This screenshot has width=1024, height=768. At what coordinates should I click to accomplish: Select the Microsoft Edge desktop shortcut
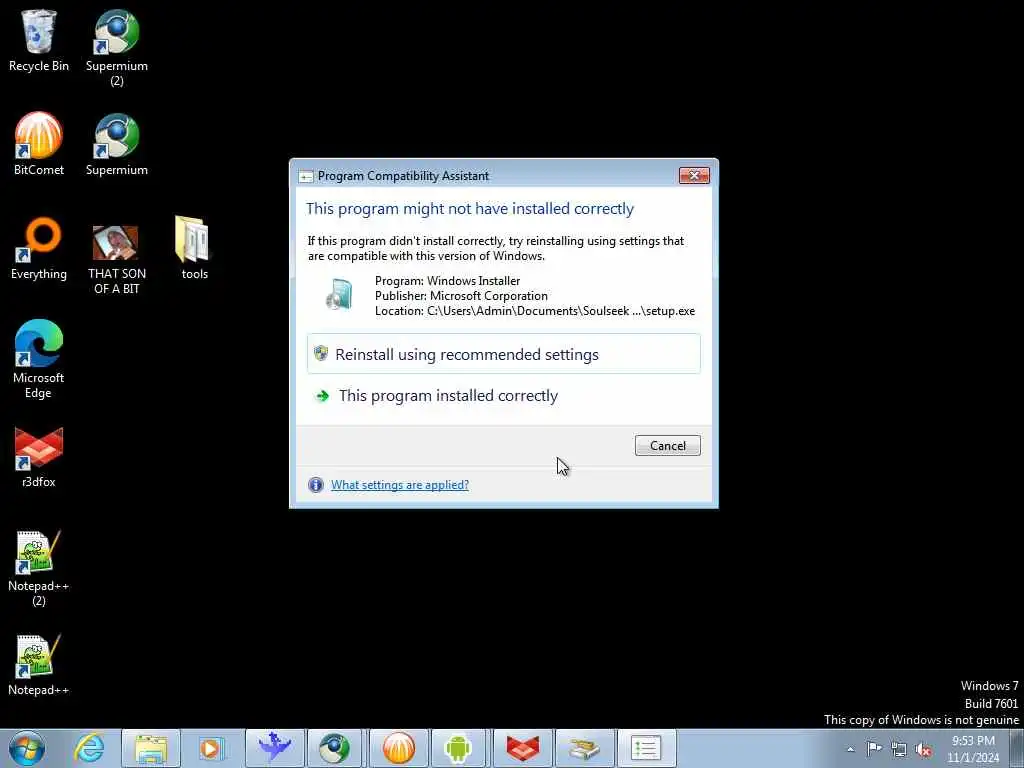39,359
